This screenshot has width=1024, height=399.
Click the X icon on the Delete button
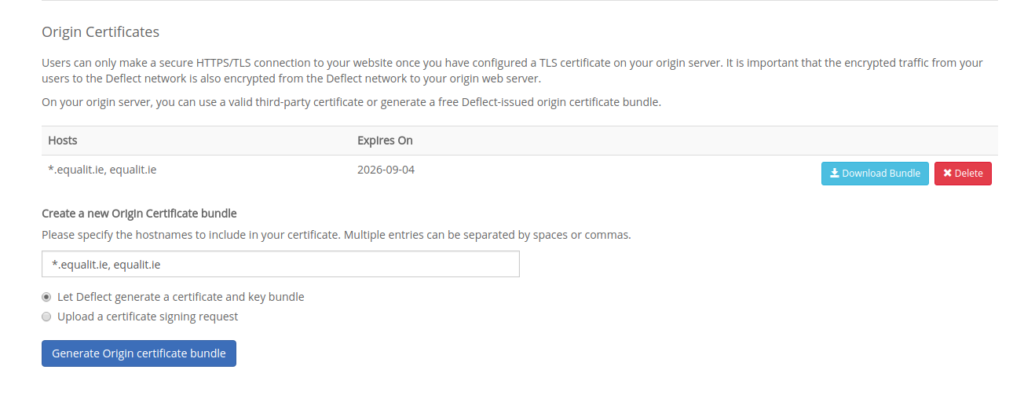pos(947,174)
